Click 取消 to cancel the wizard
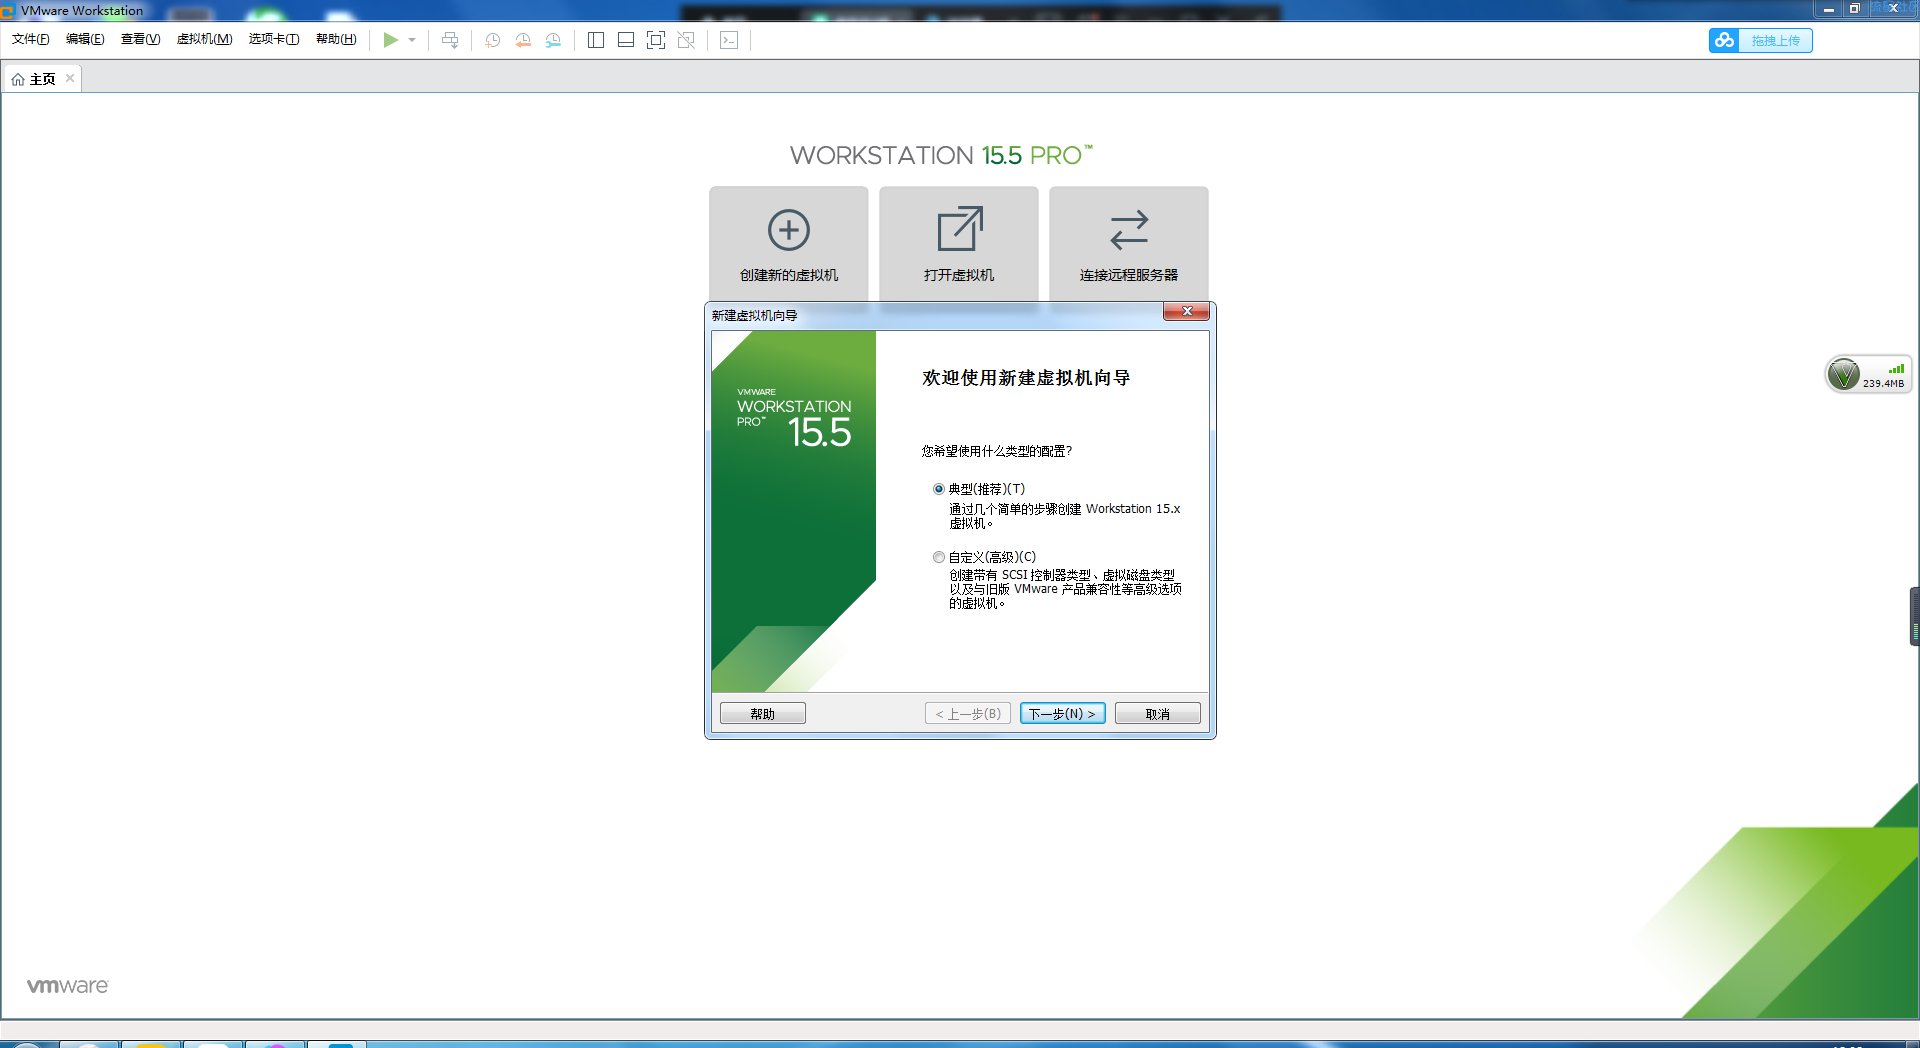Screen dimensions: 1920x1048 point(1158,714)
